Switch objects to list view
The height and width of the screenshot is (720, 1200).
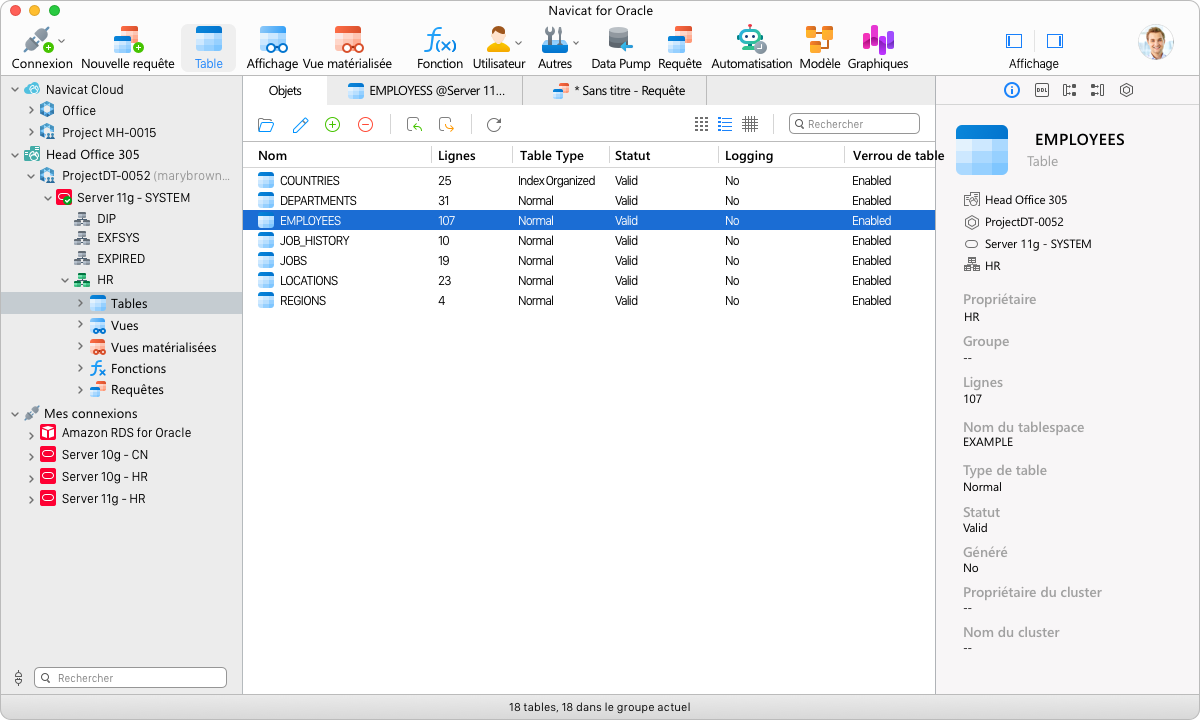tap(725, 124)
